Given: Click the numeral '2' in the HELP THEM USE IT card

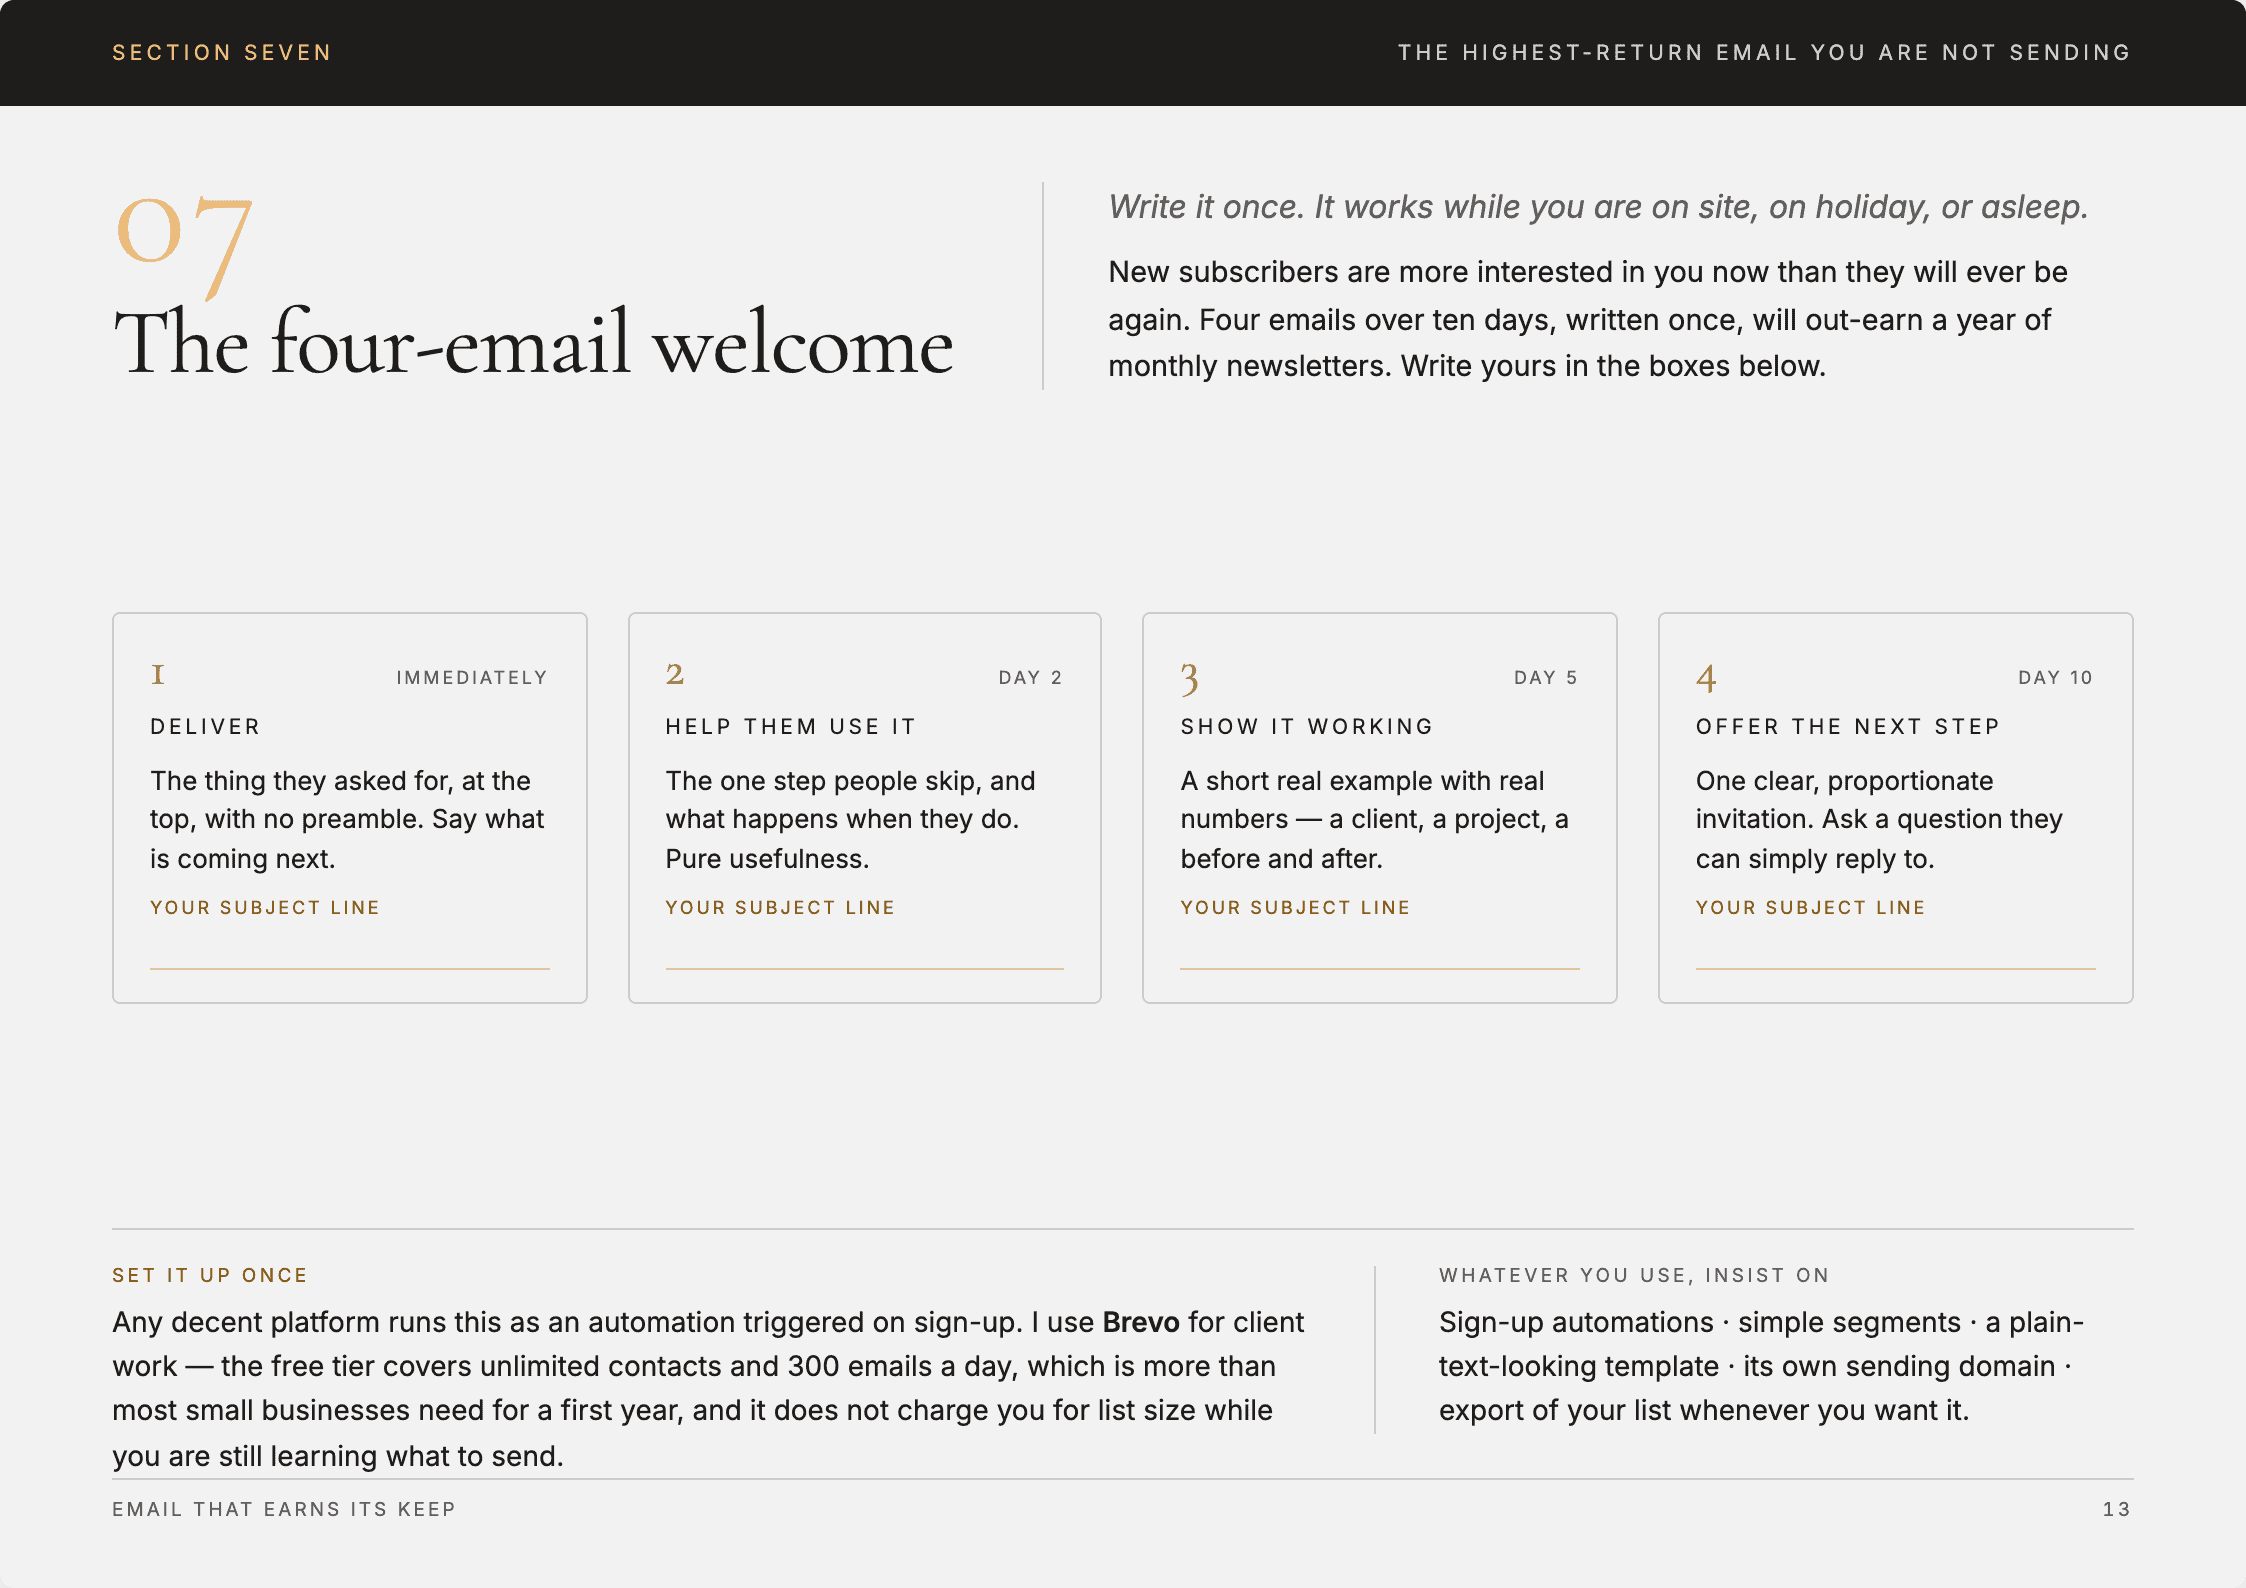Looking at the screenshot, I should pyautogui.click(x=675, y=675).
